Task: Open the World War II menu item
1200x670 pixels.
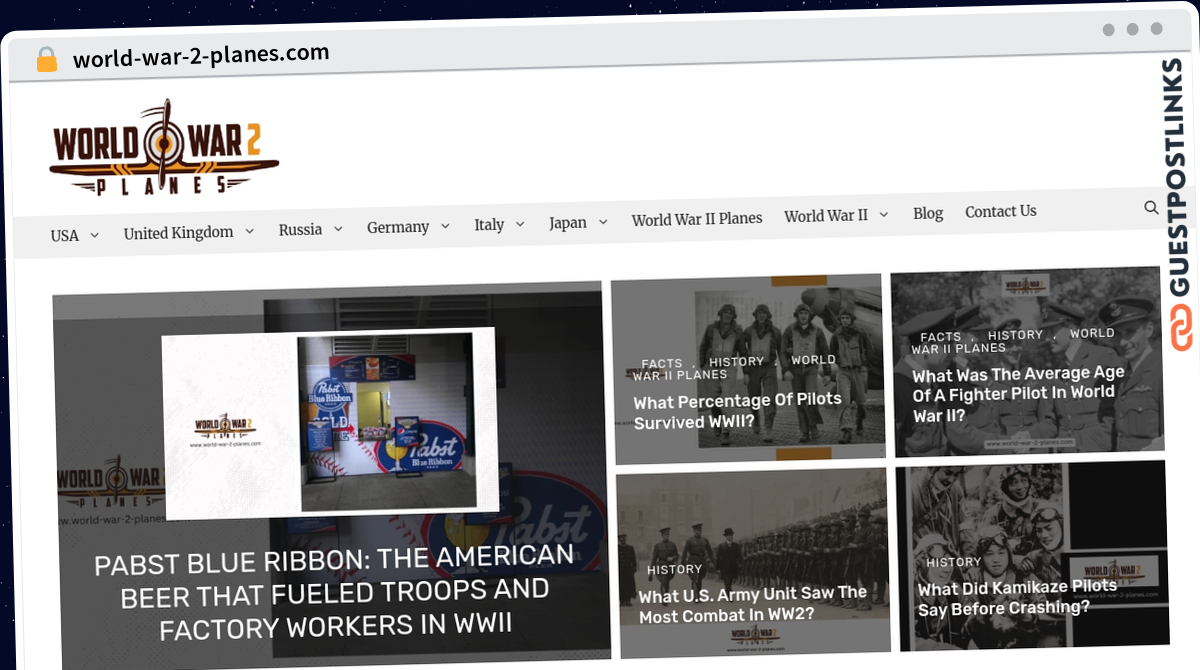Action: [826, 216]
